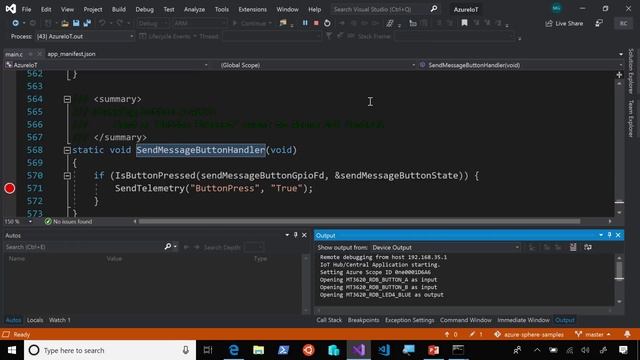Open the Analyze menu

[194, 9]
